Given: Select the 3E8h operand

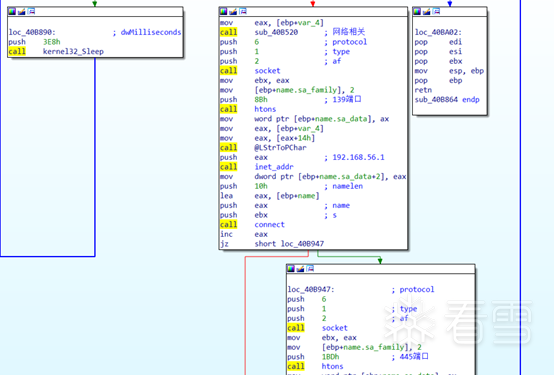Looking at the screenshot, I should click(52, 42).
